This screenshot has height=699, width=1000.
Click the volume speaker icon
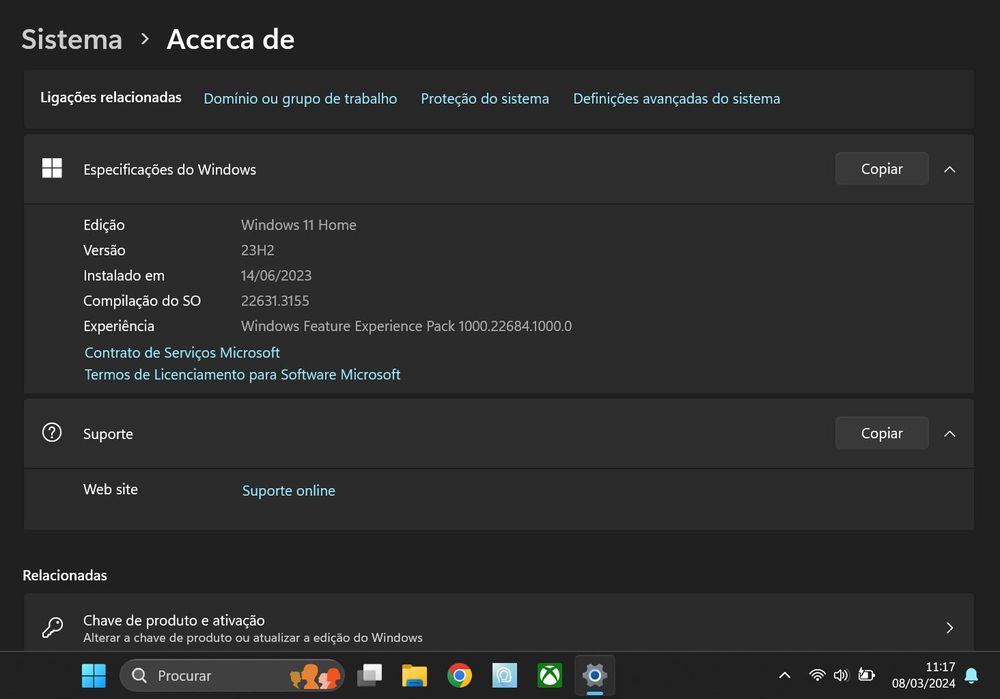tap(841, 675)
